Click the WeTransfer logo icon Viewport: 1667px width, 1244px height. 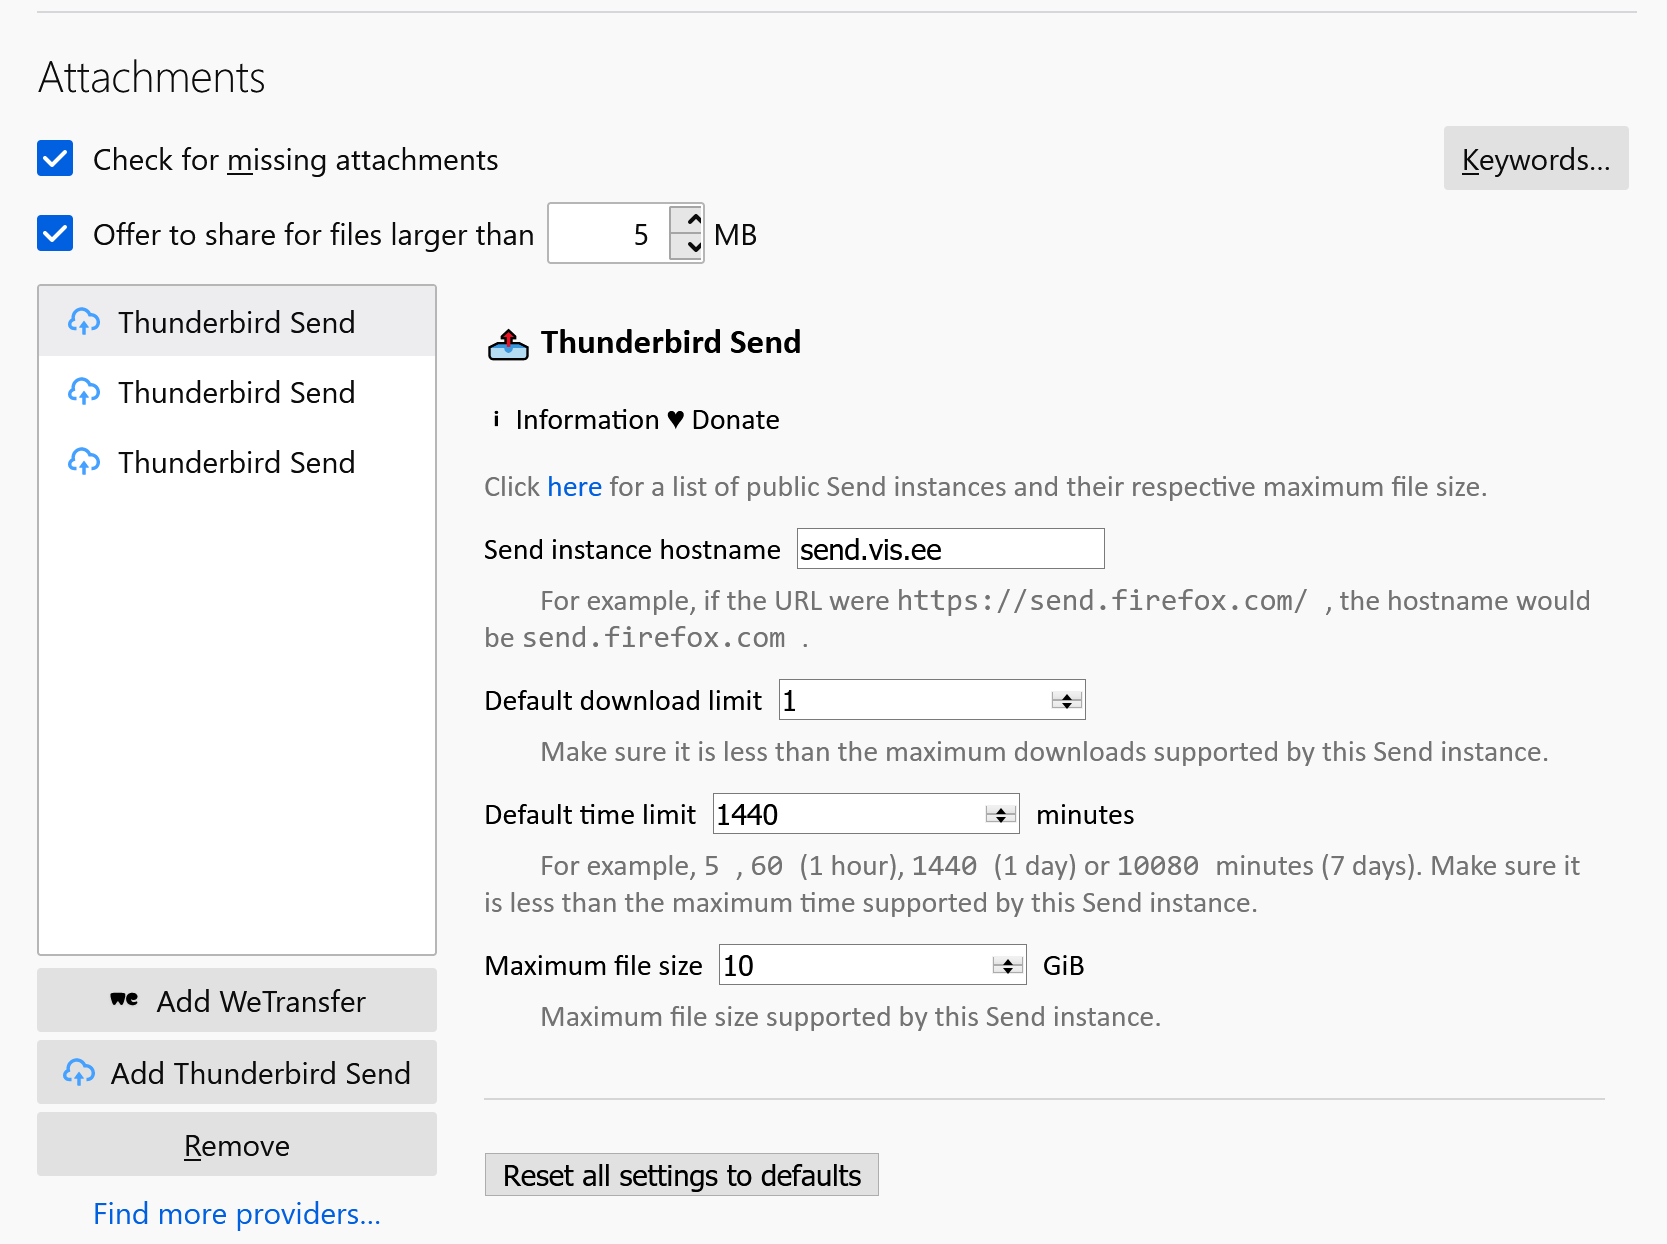pyautogui.click(x=124, y=999)
